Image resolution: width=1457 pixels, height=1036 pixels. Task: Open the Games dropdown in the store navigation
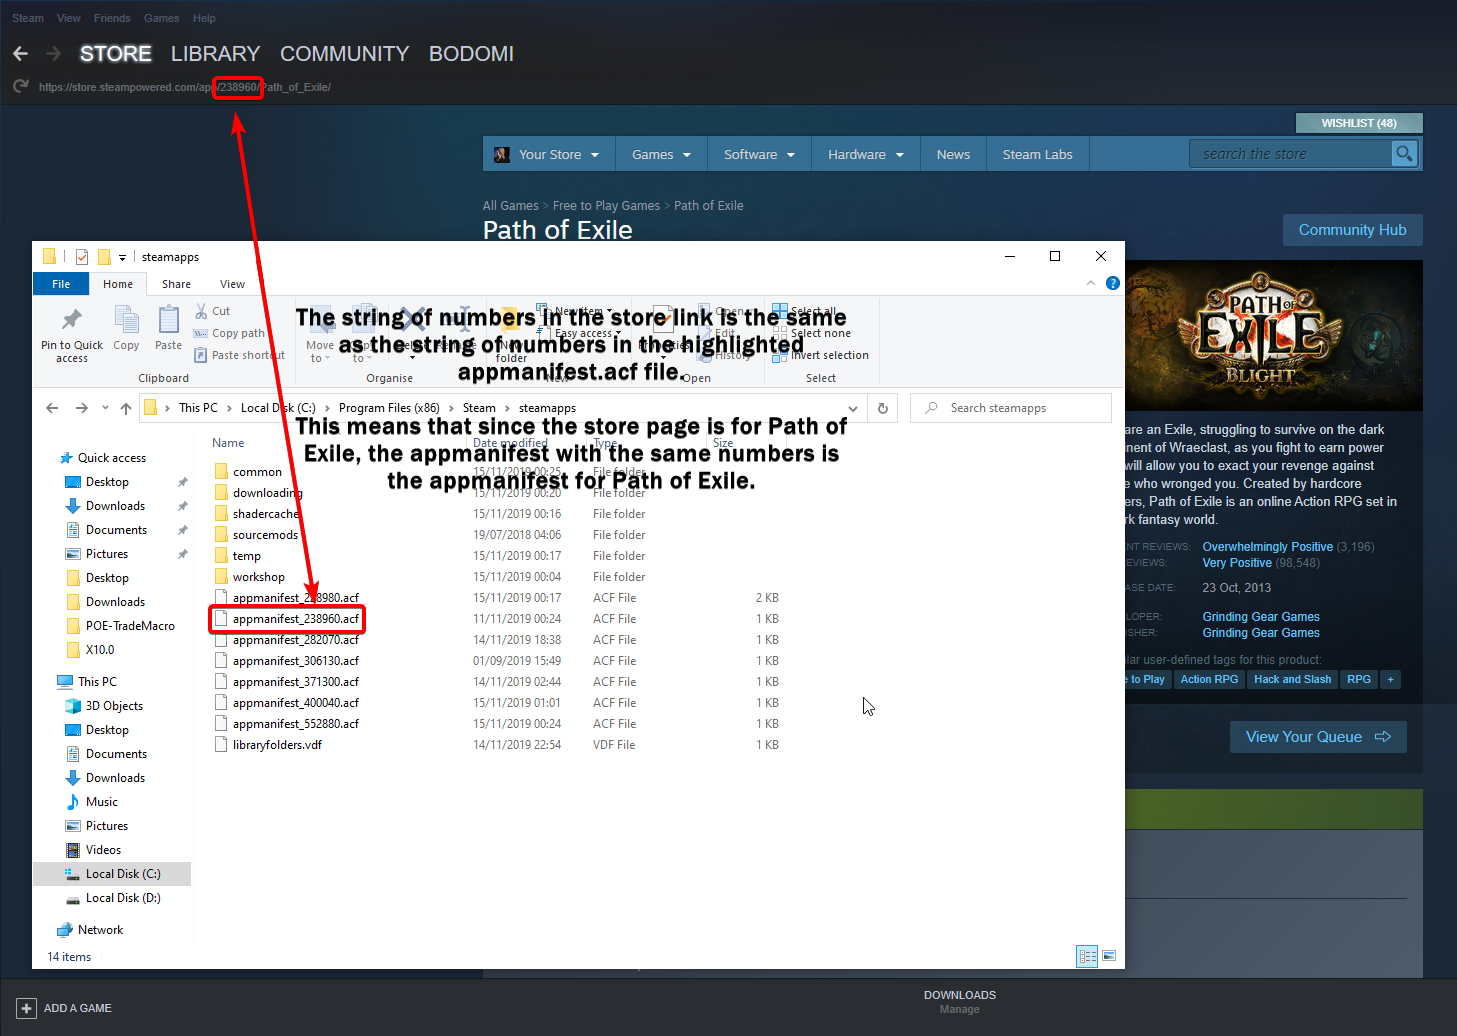(660, 153)
